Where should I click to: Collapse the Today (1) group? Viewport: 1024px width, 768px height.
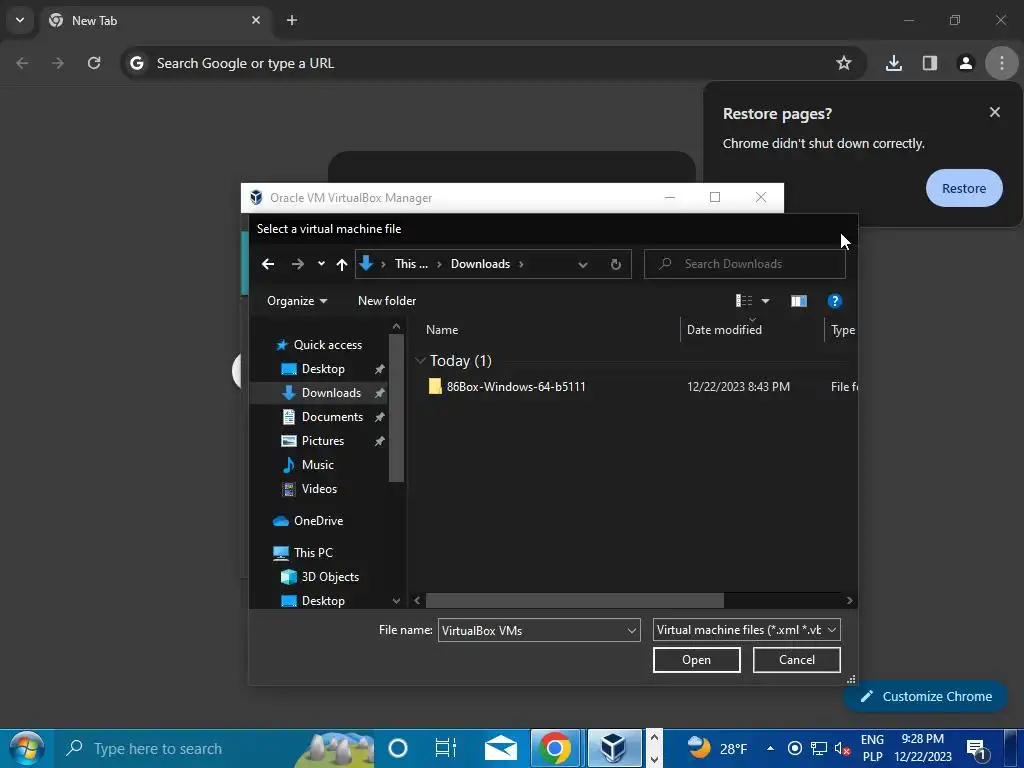pyautogui.click(x=421, y=360)
